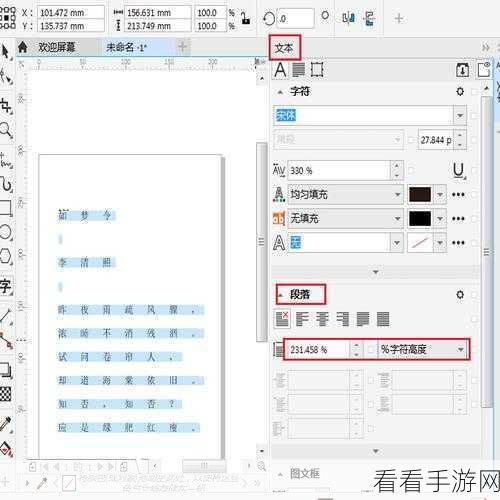
Task: Collapse the 段落 section
Action: 281,295
